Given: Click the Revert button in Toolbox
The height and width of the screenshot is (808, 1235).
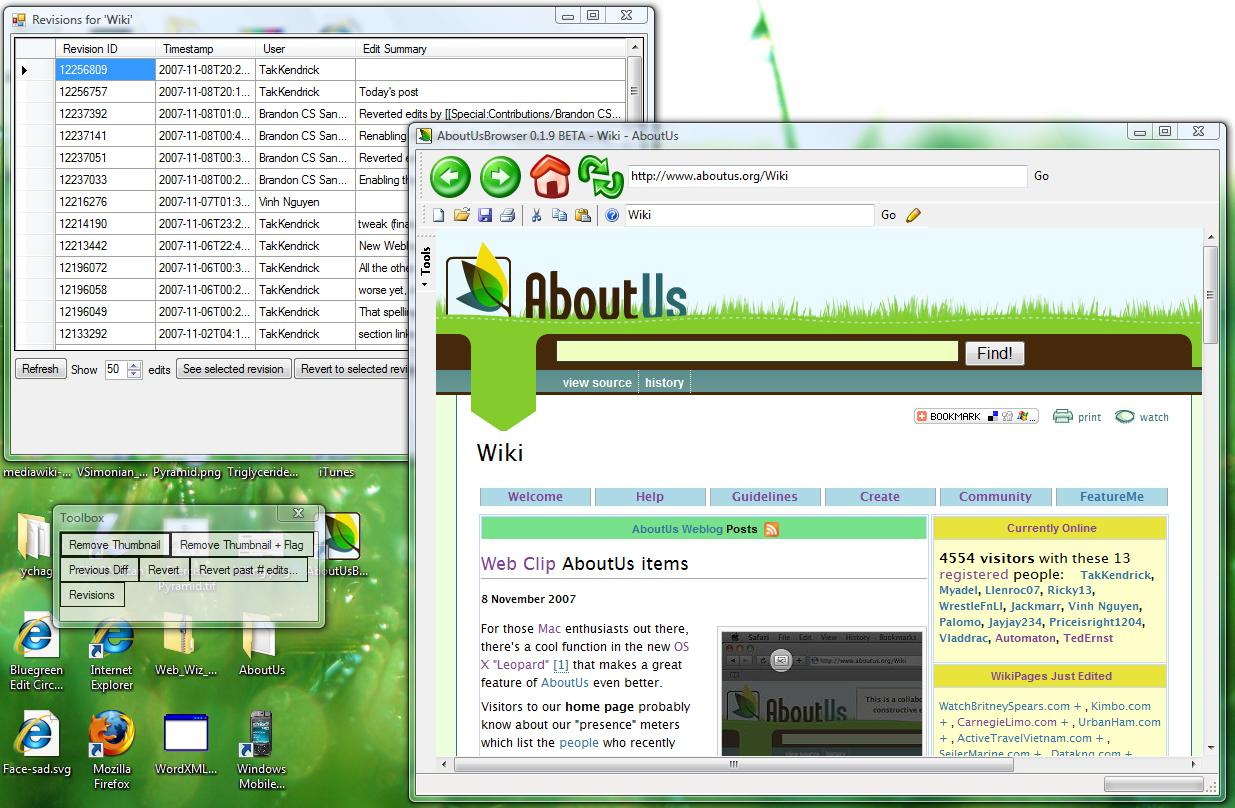Looking at the screenshot, I should (164, 570).
